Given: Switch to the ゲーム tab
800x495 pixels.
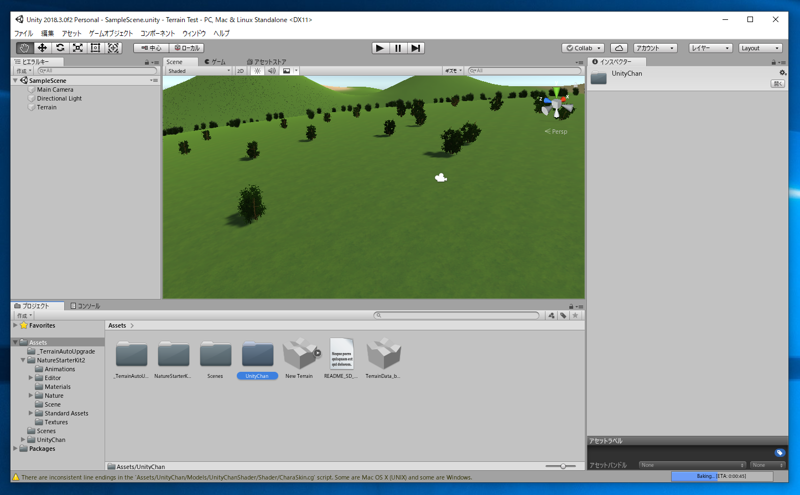Looking at the screenshot, I should point(215,62).
